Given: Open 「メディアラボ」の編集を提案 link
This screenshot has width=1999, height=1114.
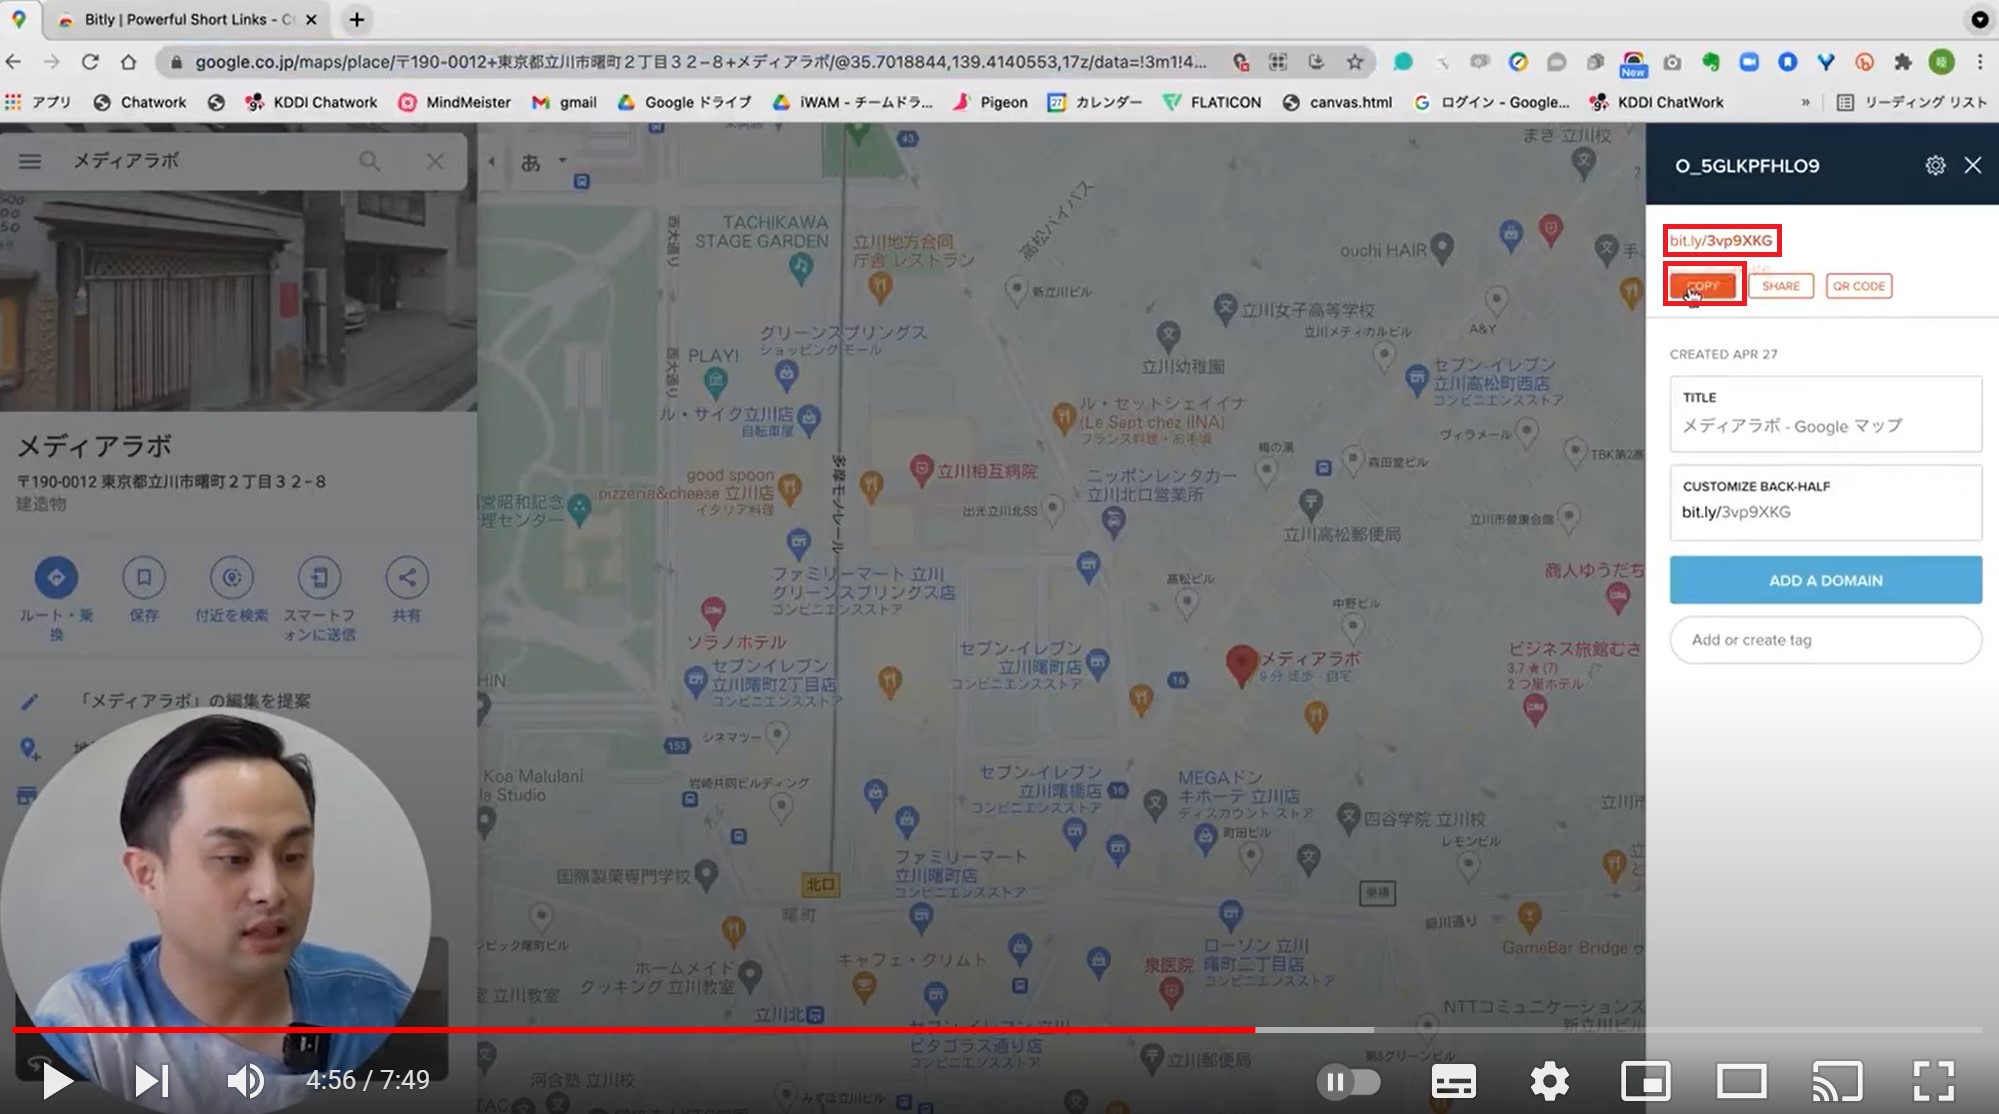Looking at the screenshot, I should tap(195, 701).
